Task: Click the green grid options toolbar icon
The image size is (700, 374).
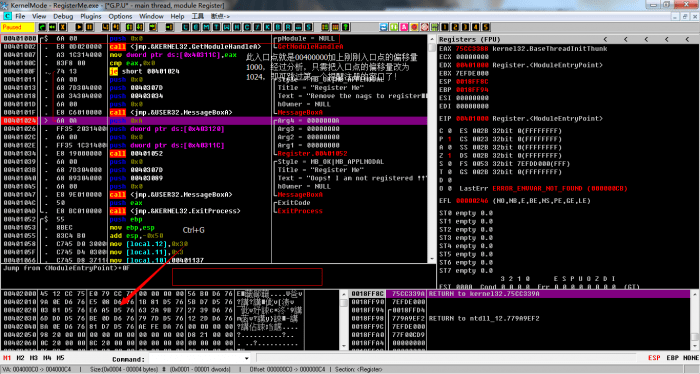Action: (325, 27)
